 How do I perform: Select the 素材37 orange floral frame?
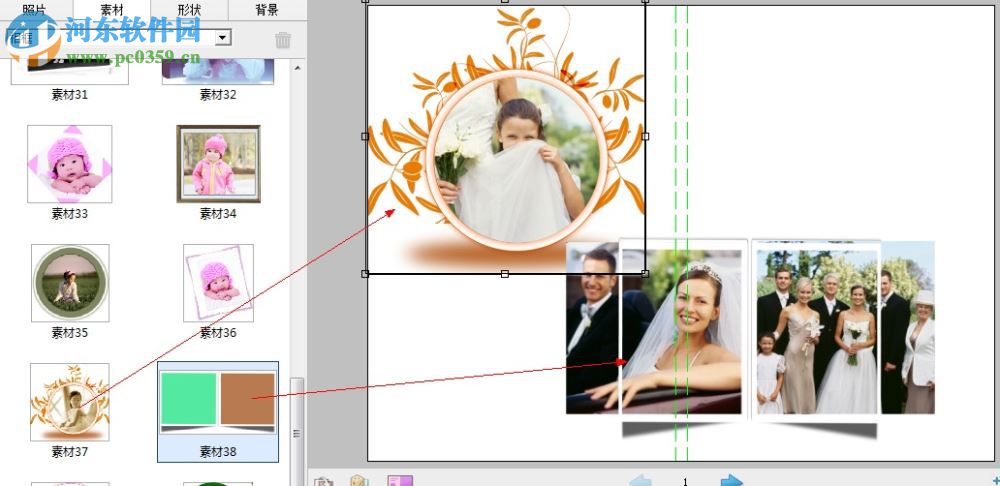[70, 402]
